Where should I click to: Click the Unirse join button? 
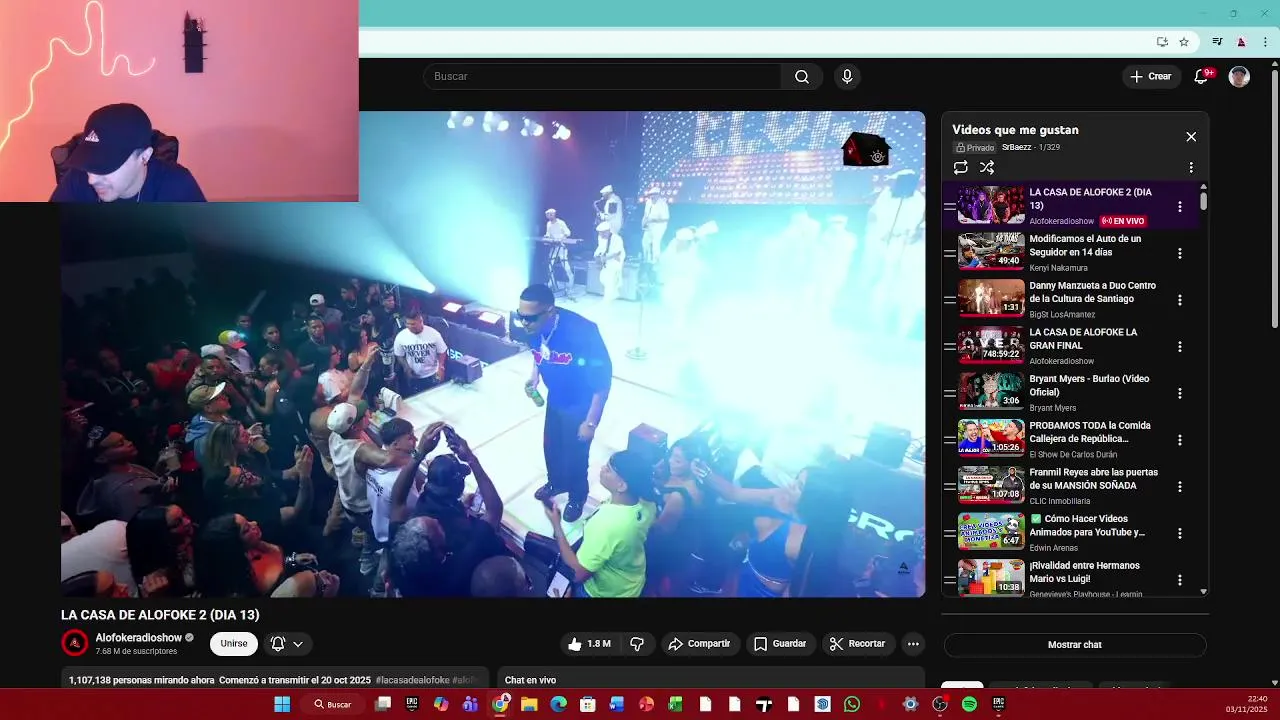(234, 644)
